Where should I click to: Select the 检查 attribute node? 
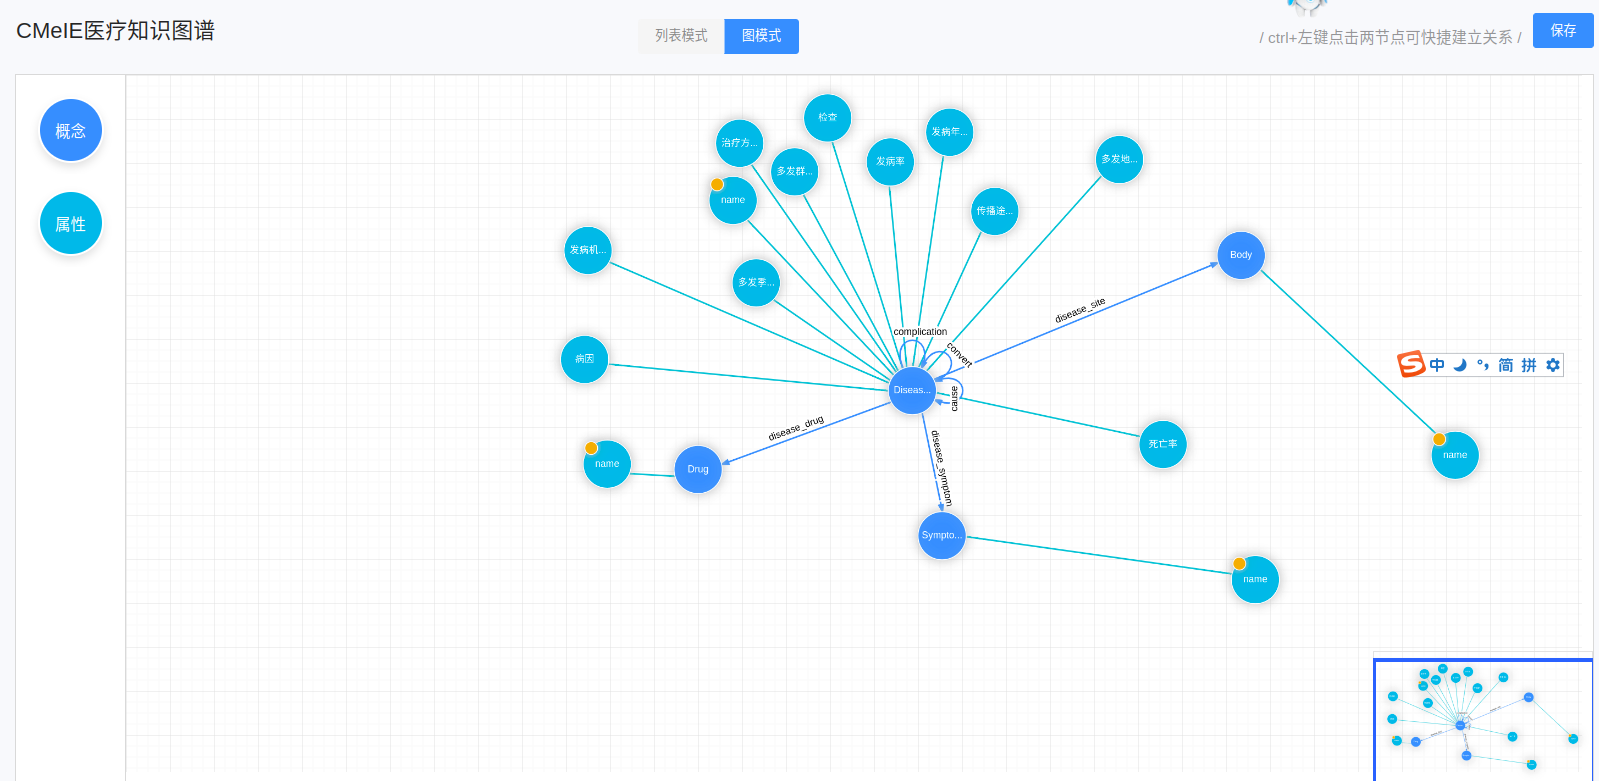pos(828,117)
